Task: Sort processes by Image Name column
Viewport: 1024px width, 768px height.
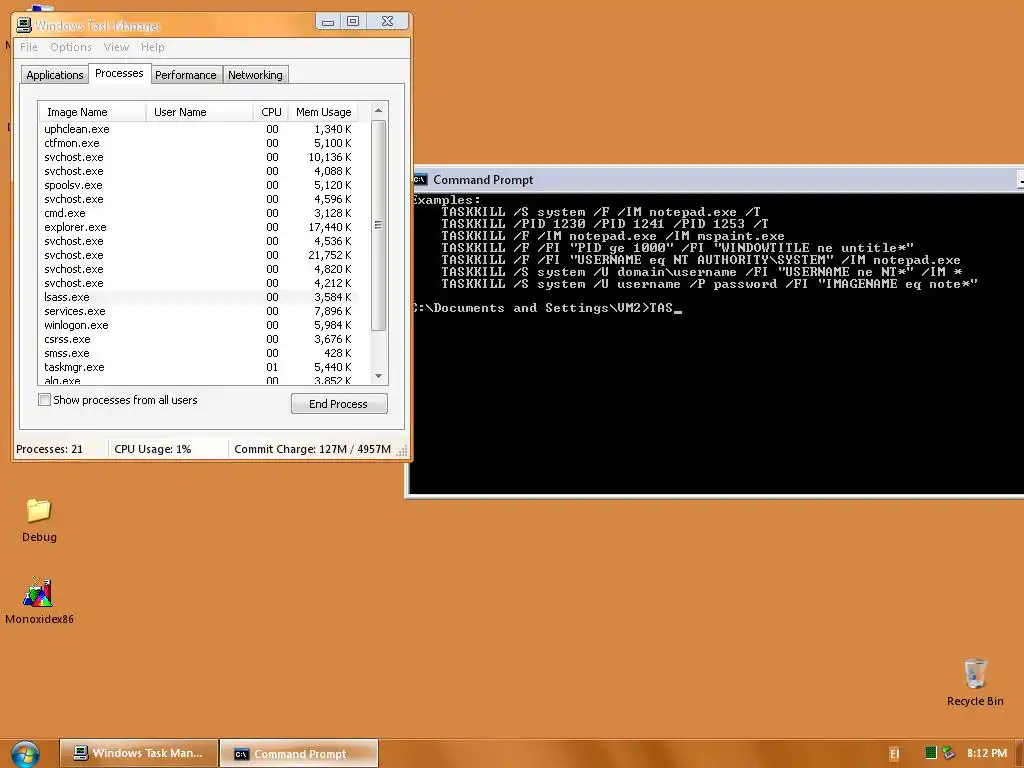Action: pos(92,112)
